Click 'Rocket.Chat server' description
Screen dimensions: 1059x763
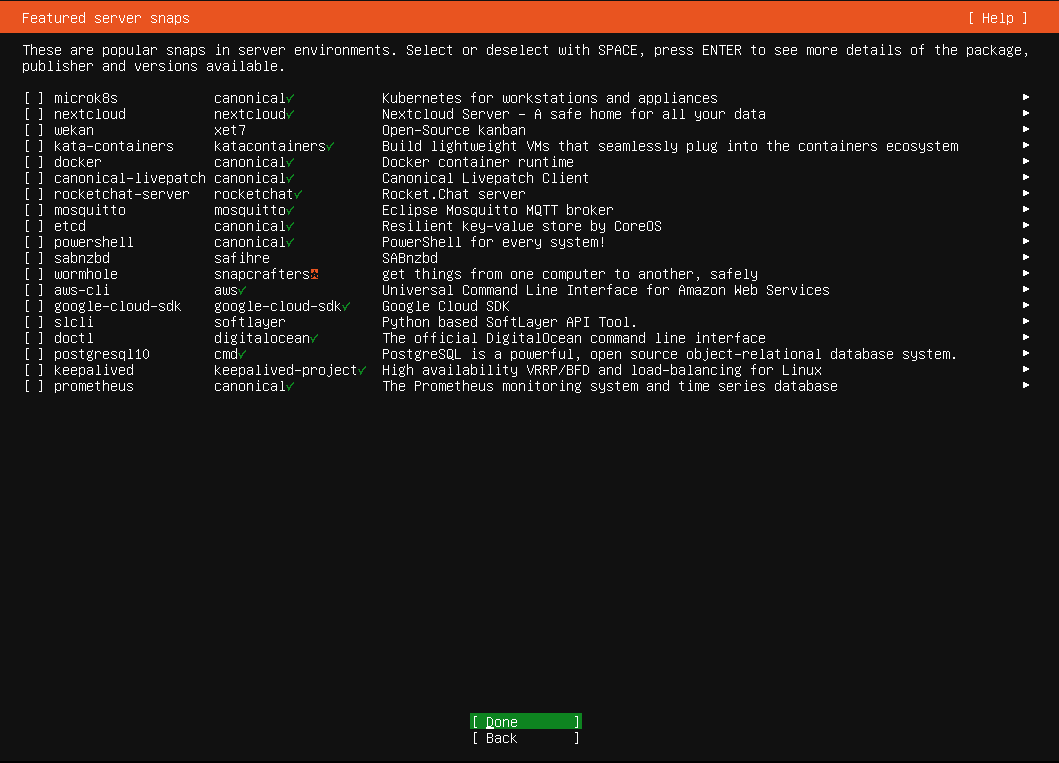tap(454, 194)
